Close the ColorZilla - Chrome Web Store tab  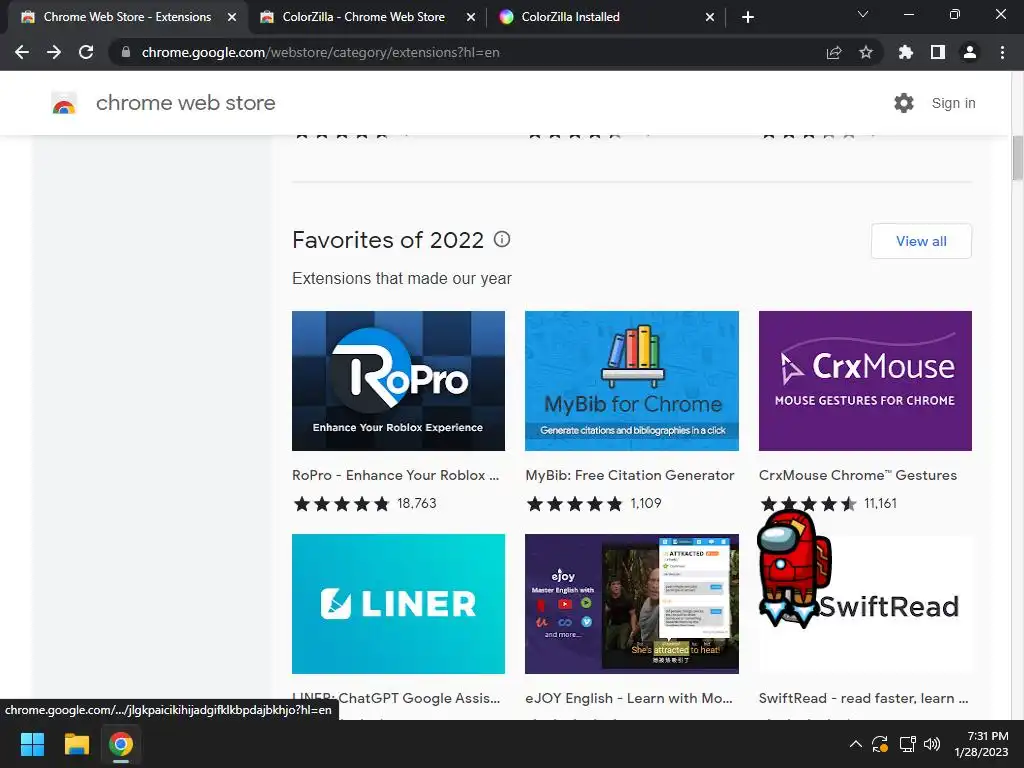pyautogui.click(x=471, y=17)
